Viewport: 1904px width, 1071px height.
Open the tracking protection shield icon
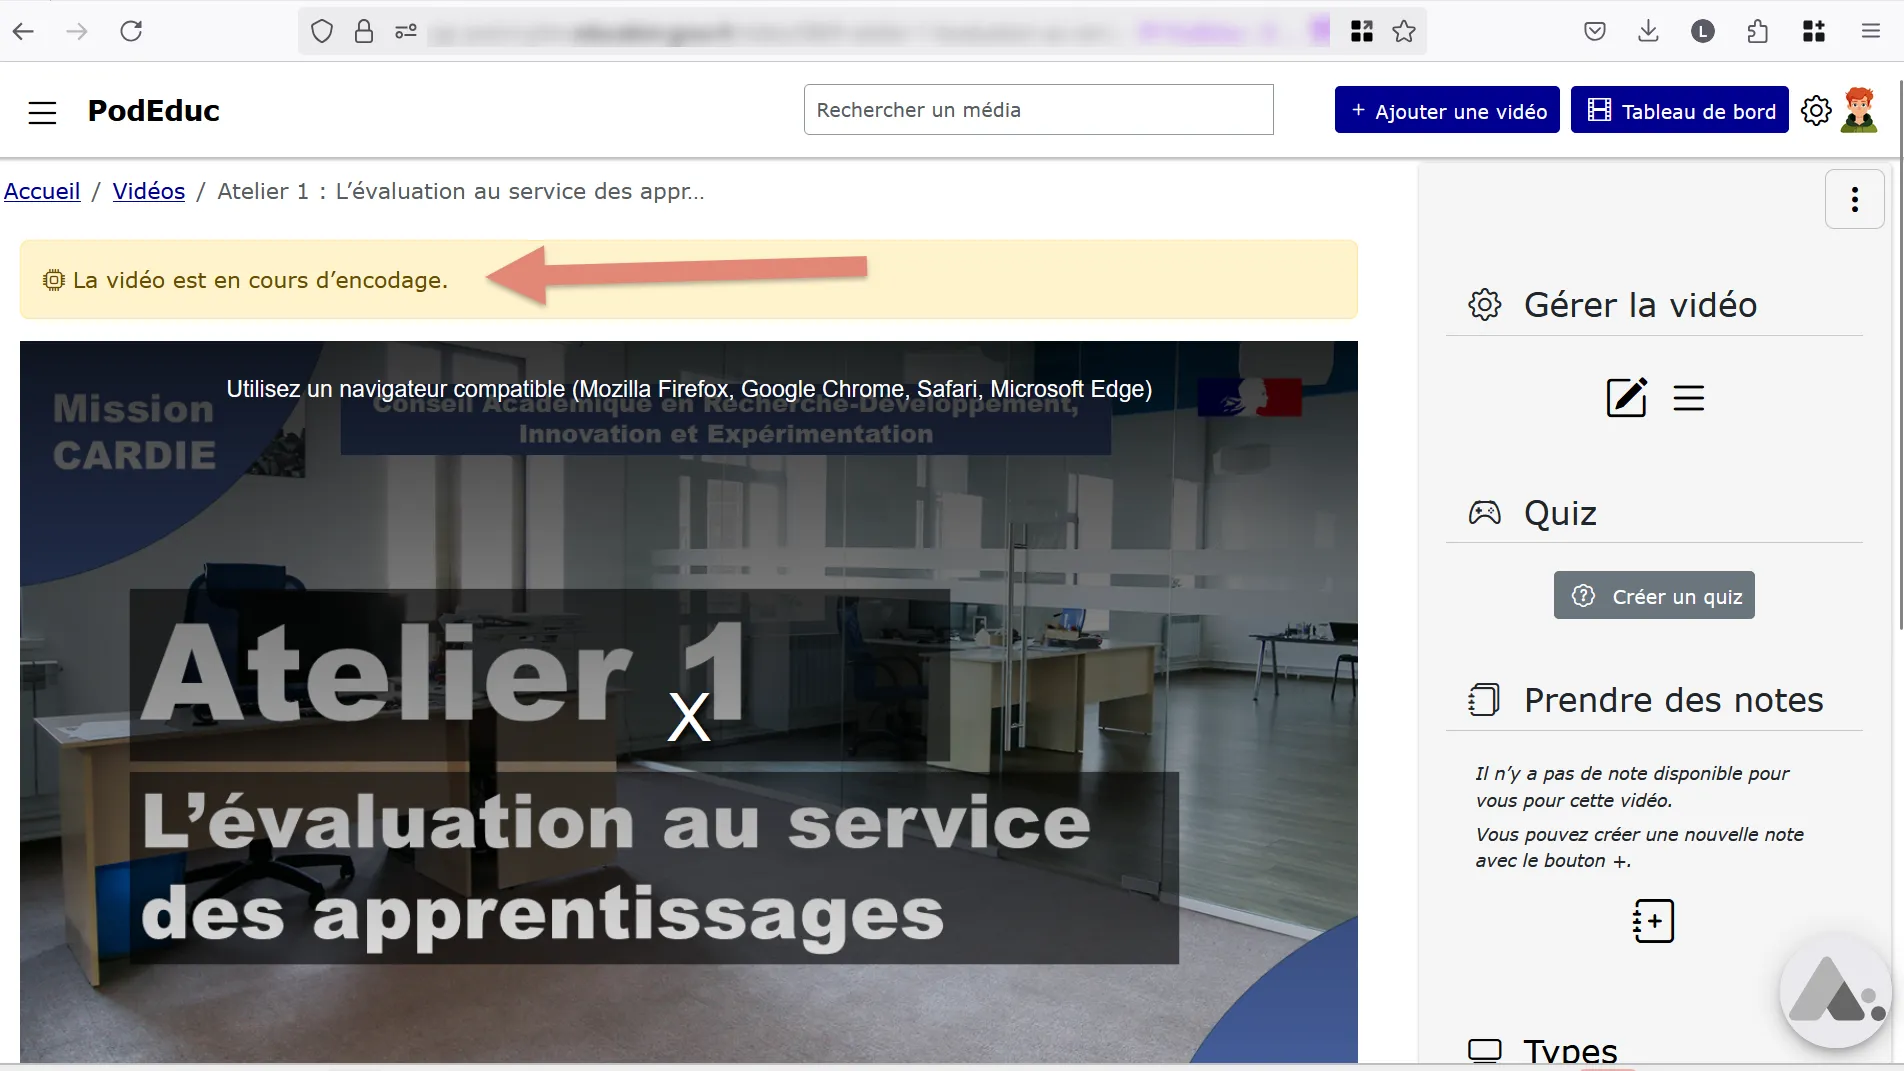pyautogui.click(x=321, y=31)
